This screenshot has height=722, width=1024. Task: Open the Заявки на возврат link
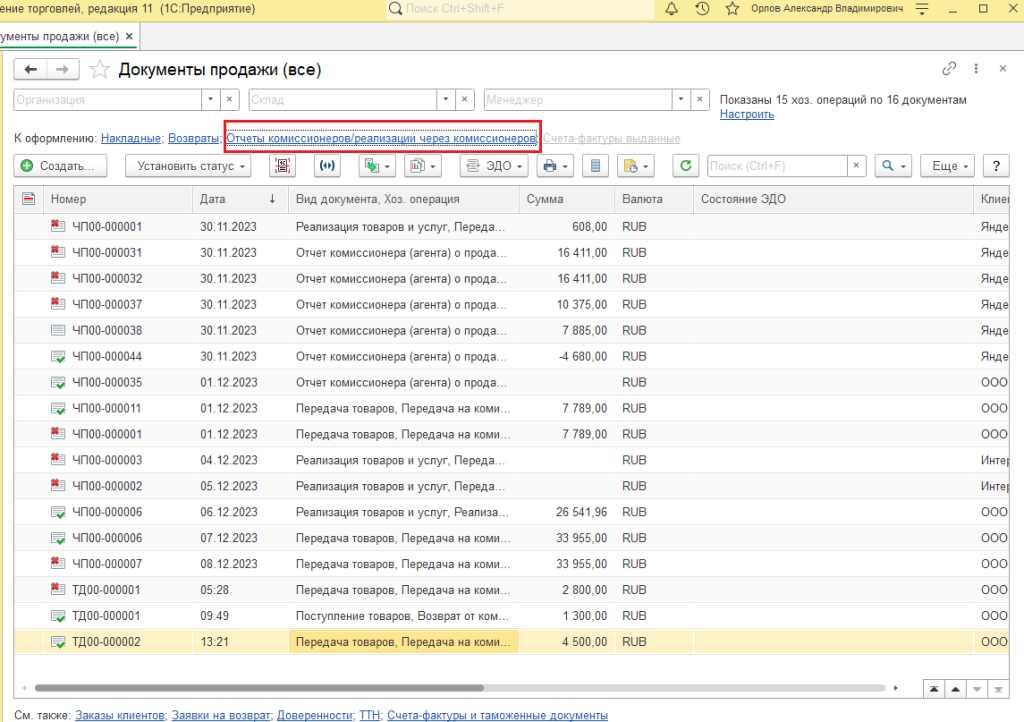coord(221,715)
